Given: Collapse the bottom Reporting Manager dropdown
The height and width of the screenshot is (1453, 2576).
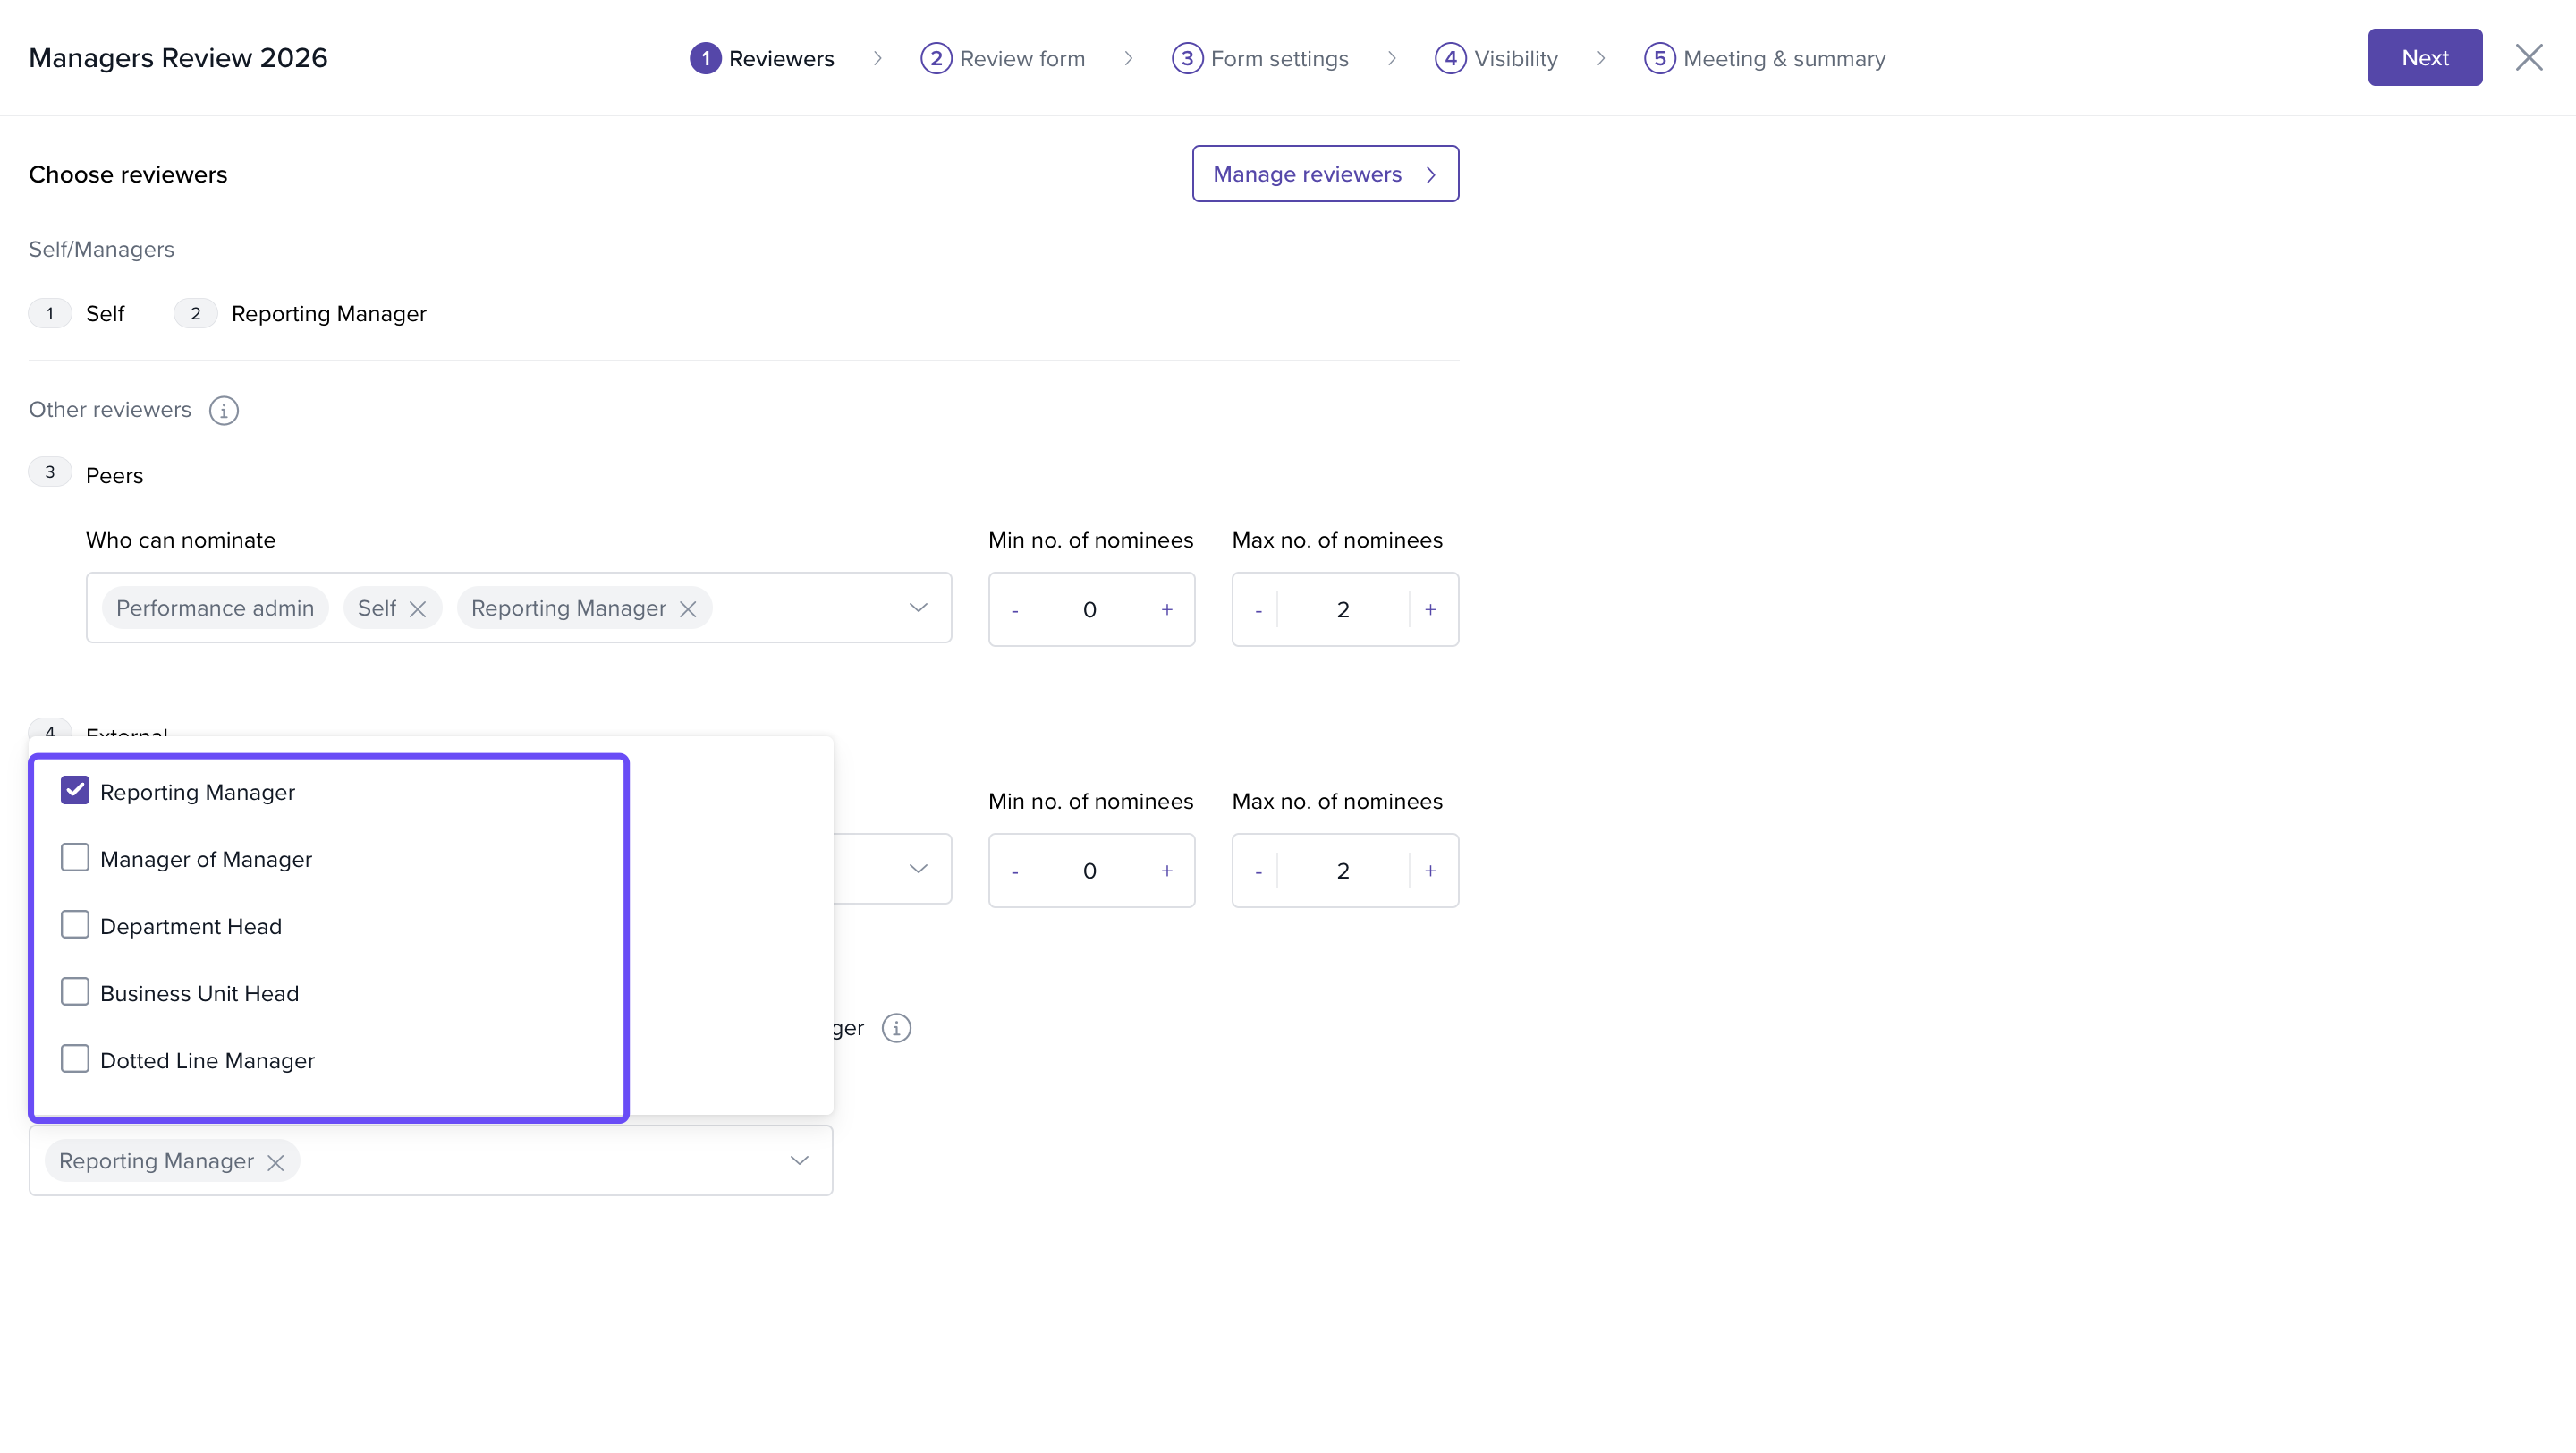Looking at the screenshot, I should point(799,1161).
